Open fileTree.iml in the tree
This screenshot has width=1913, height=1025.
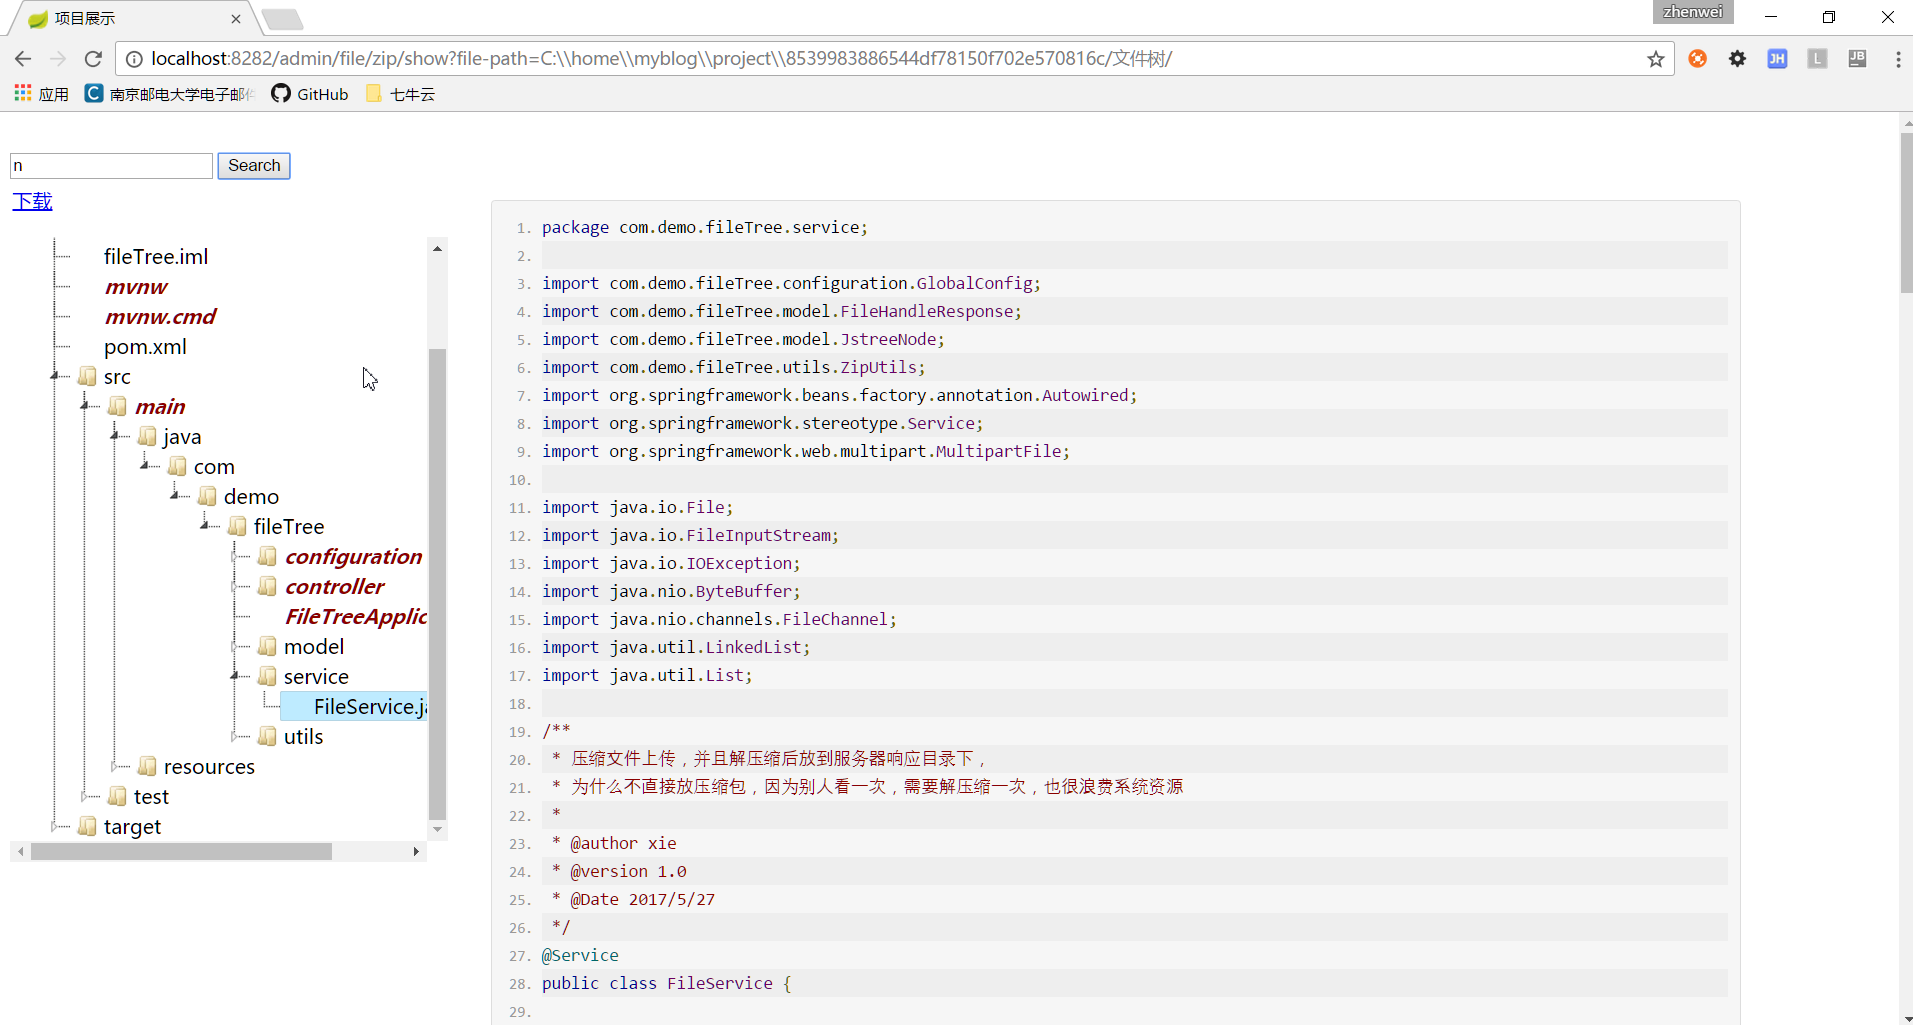click(156, 256)
